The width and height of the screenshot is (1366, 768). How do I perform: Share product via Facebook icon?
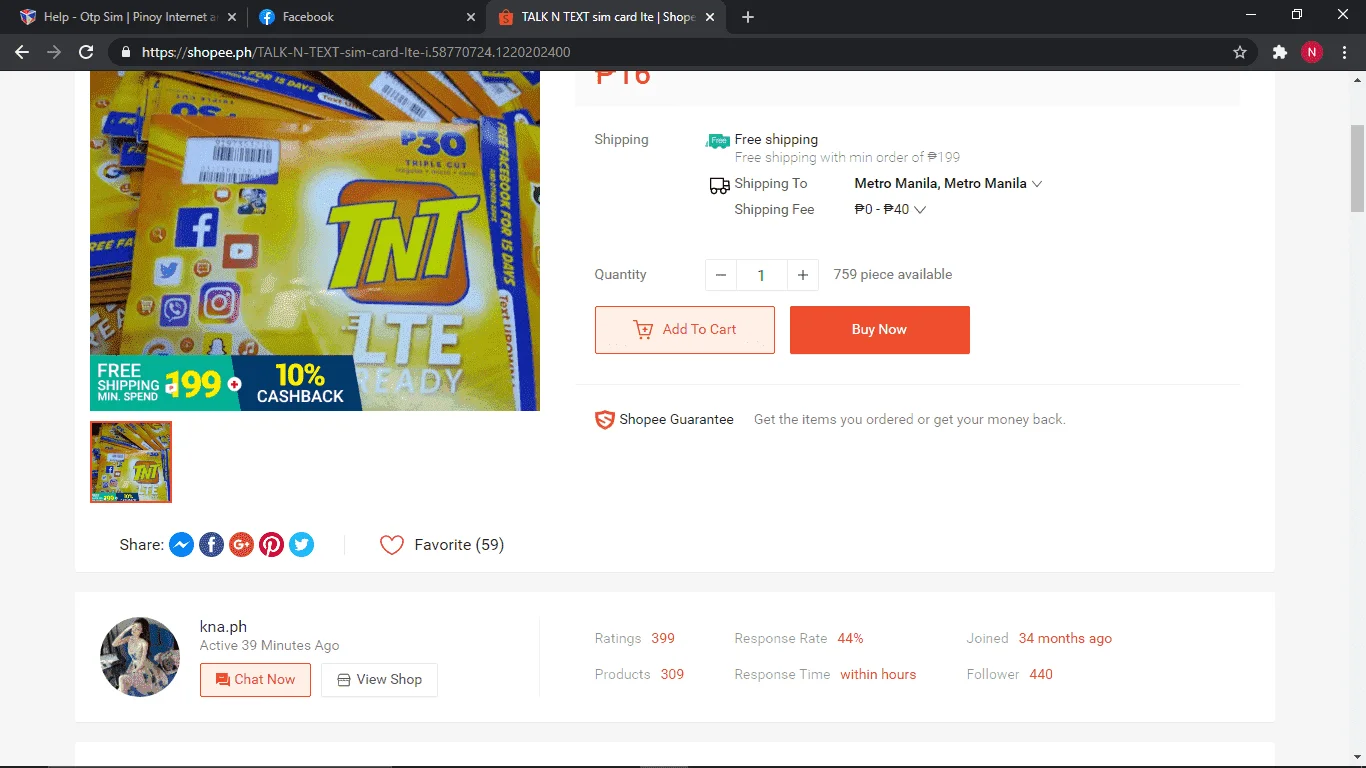pyautogui.click(x=211, y=545)
